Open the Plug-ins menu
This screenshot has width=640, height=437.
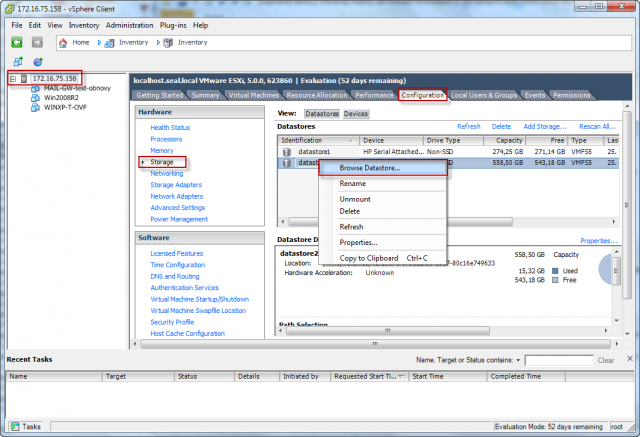pos(173,25)
